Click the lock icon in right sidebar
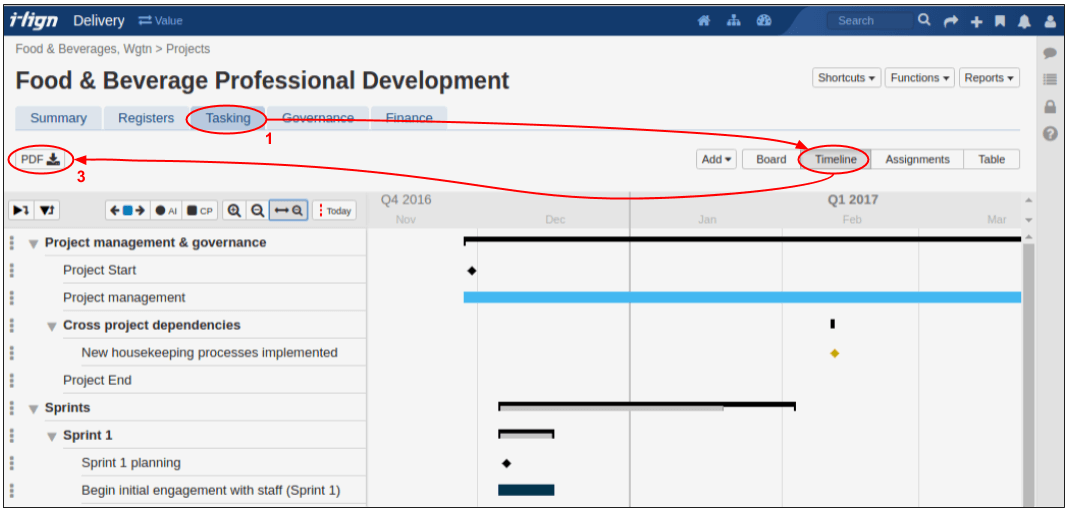 (1050, 107)
